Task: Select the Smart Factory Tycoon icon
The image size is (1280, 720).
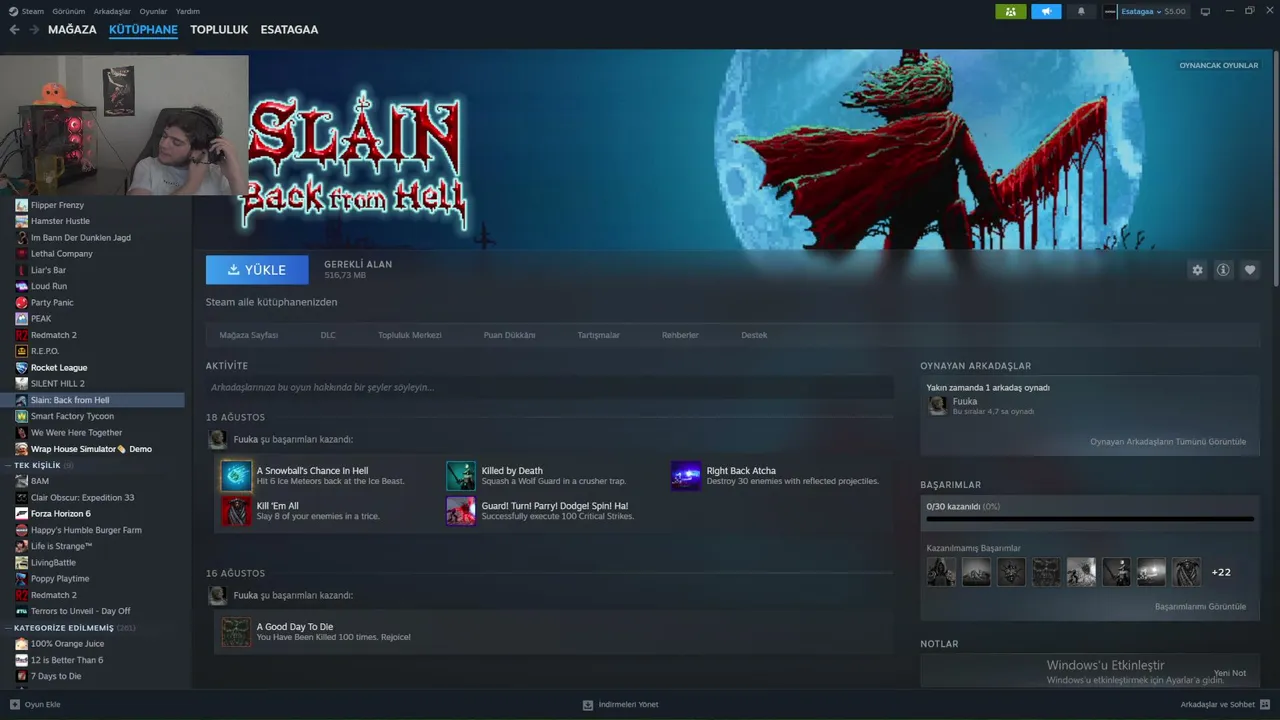Action: (x=22, y=416)
